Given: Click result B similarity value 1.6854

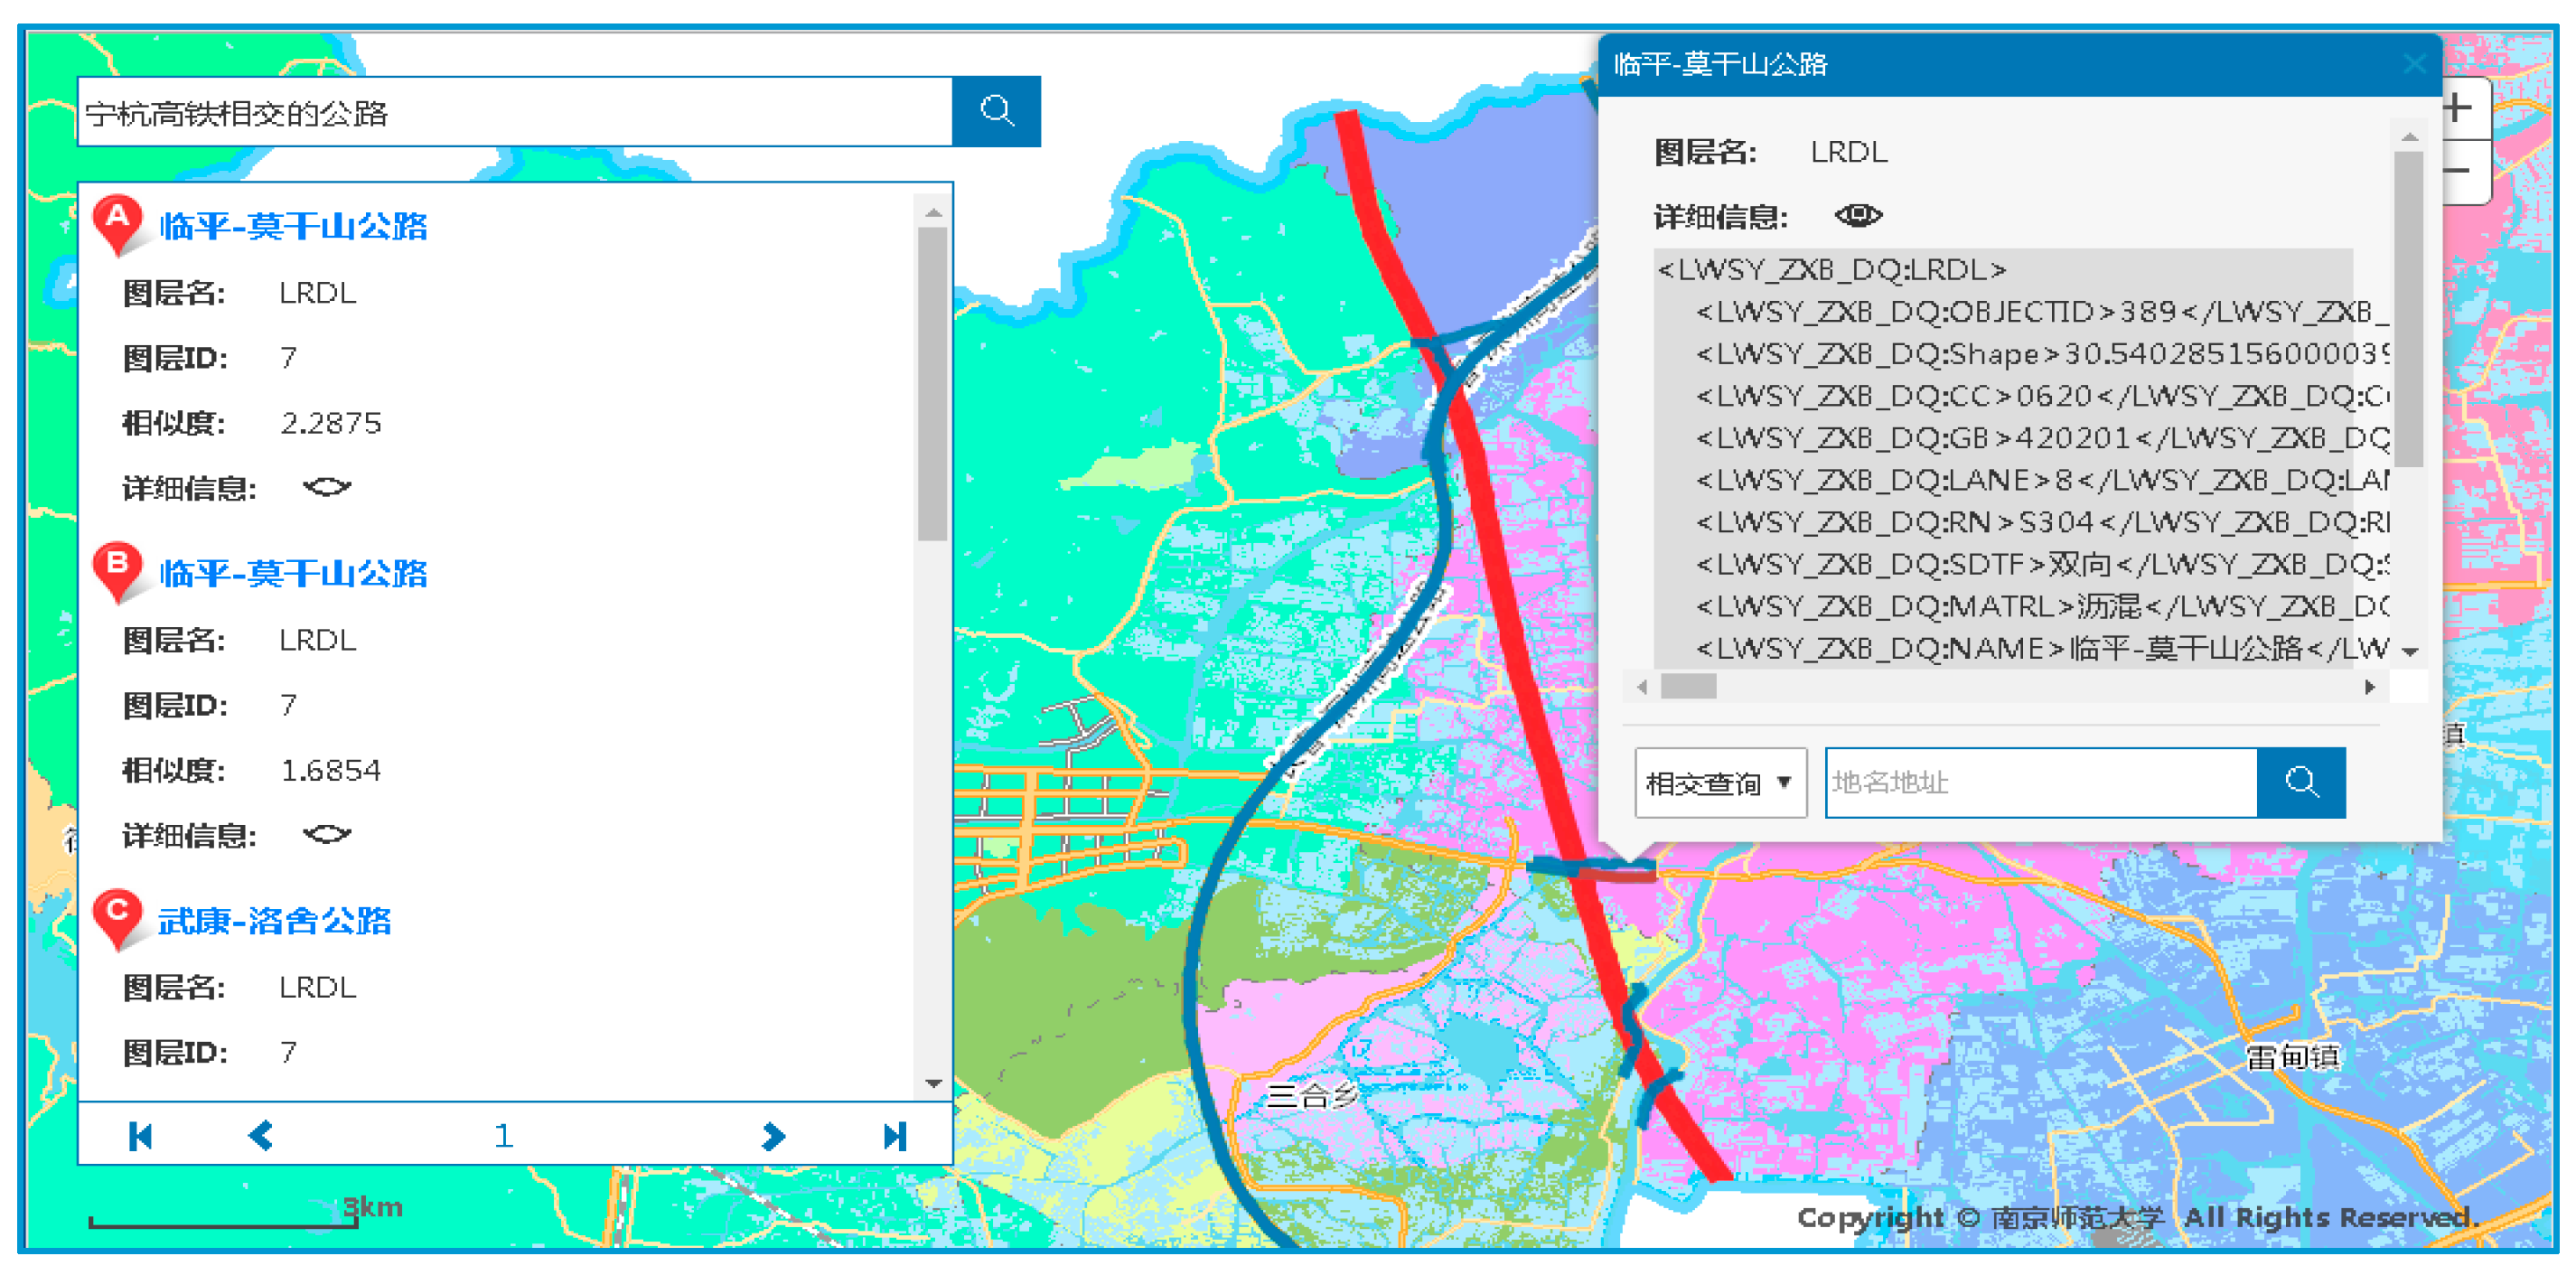Looking at the screenshot, I should [x=331, y=770].
